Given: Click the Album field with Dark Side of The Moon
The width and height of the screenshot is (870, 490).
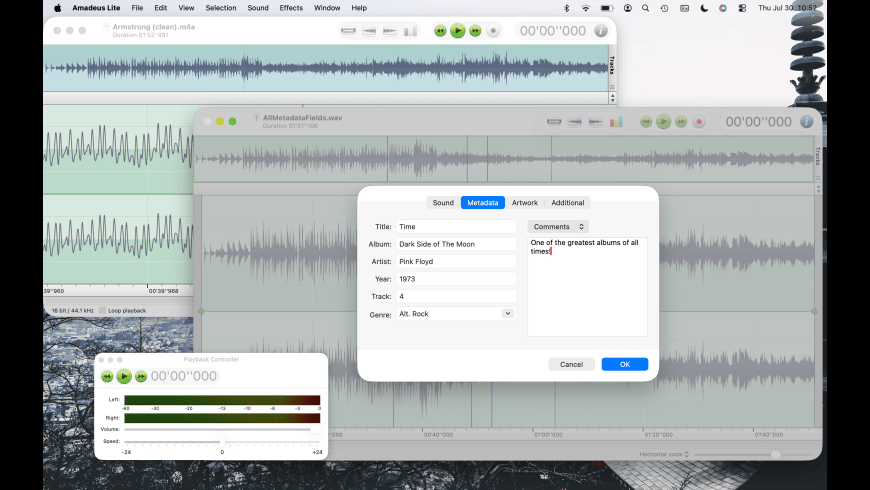Looking at the screenshot, I should pos(456,244).
